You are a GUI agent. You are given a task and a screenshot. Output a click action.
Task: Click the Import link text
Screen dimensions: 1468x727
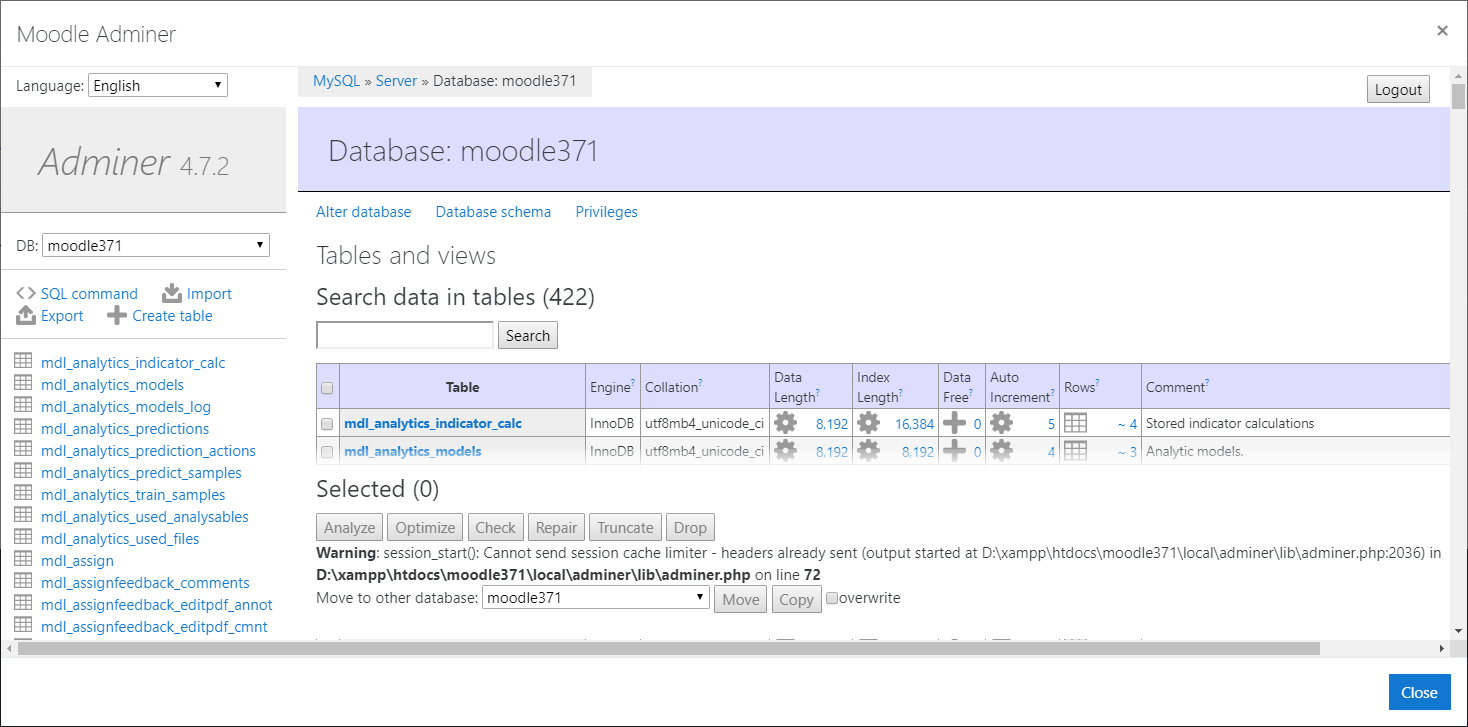click(209, 293)
